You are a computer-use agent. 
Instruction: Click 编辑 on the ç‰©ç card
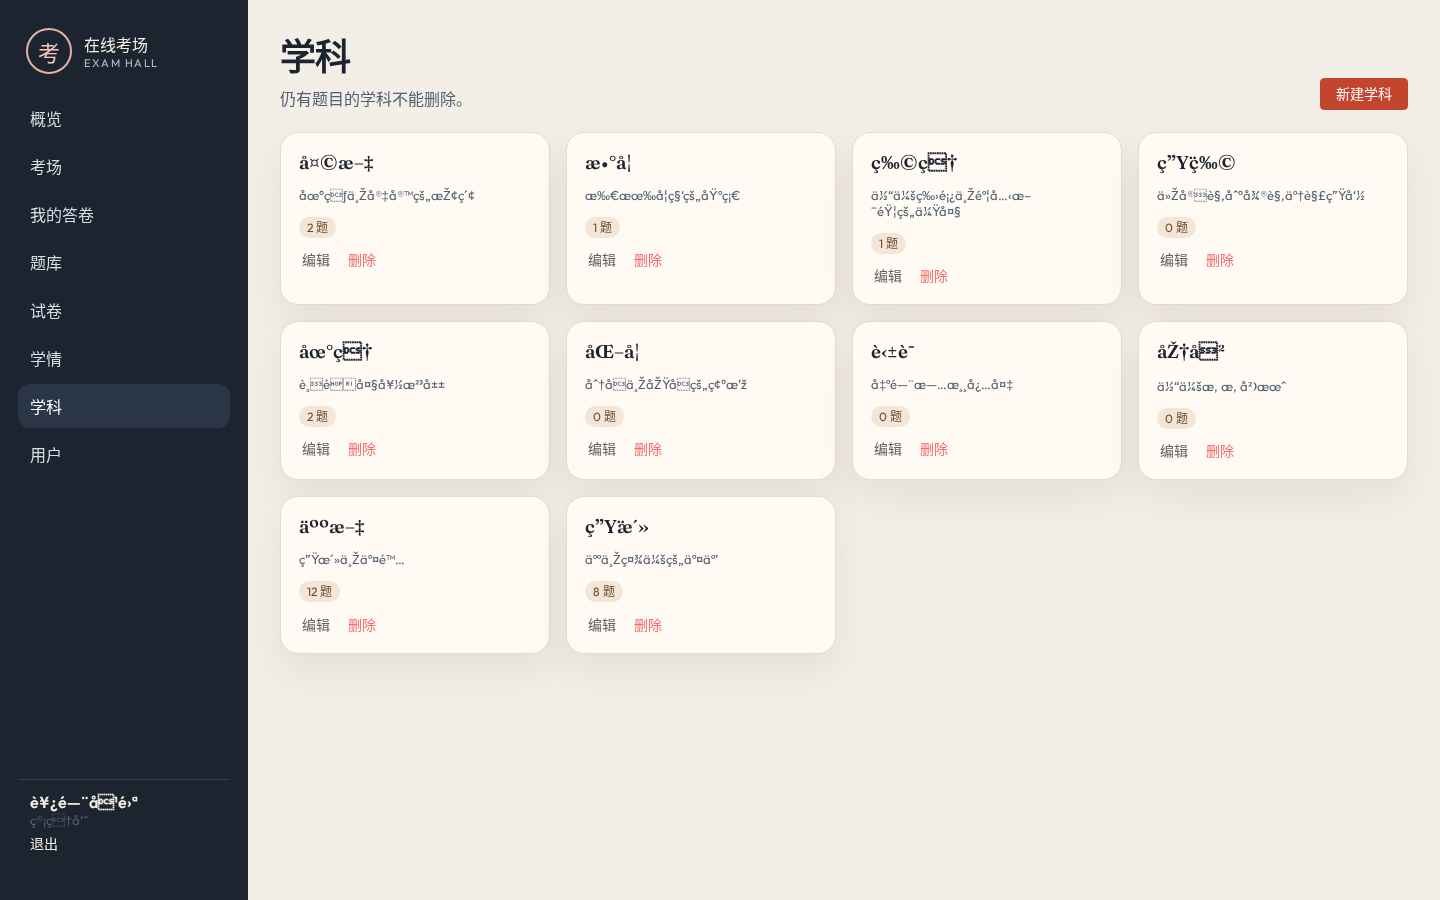click(888, 276)
